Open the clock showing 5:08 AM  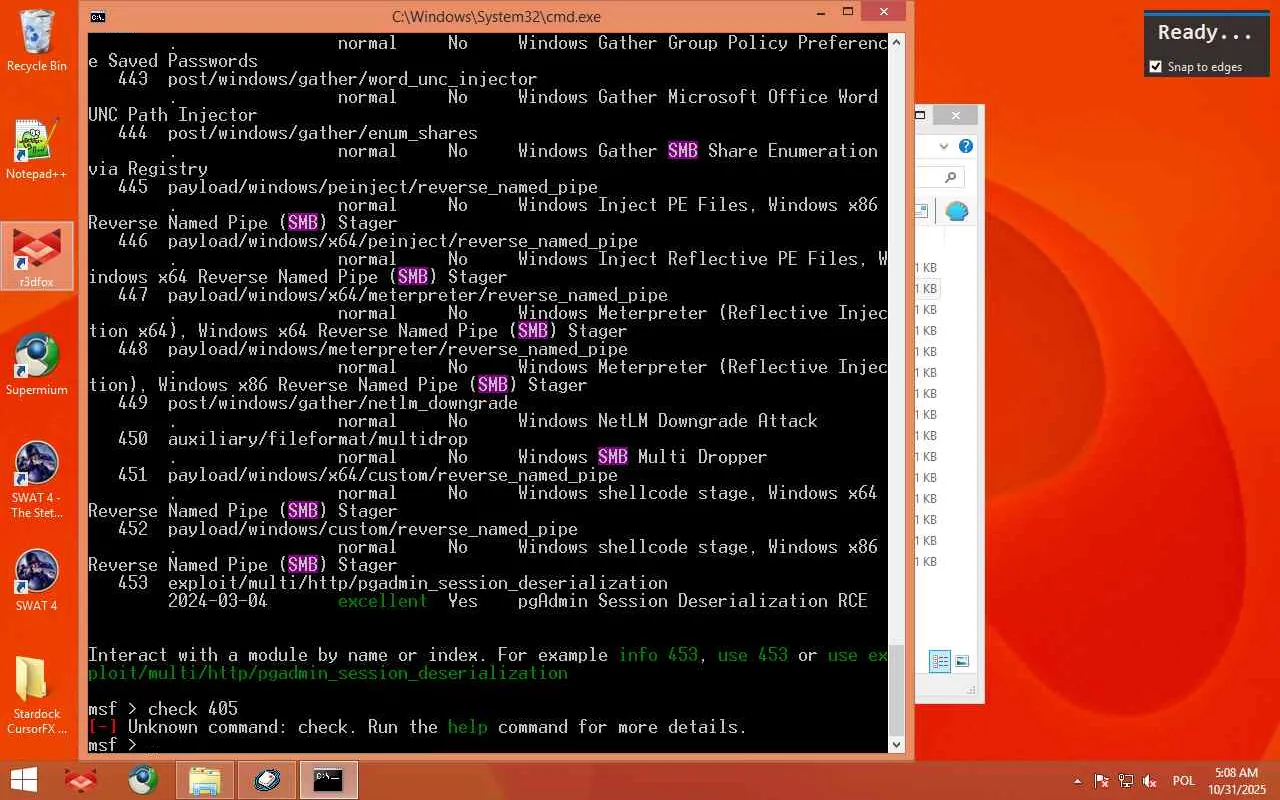pos(1236,781)
